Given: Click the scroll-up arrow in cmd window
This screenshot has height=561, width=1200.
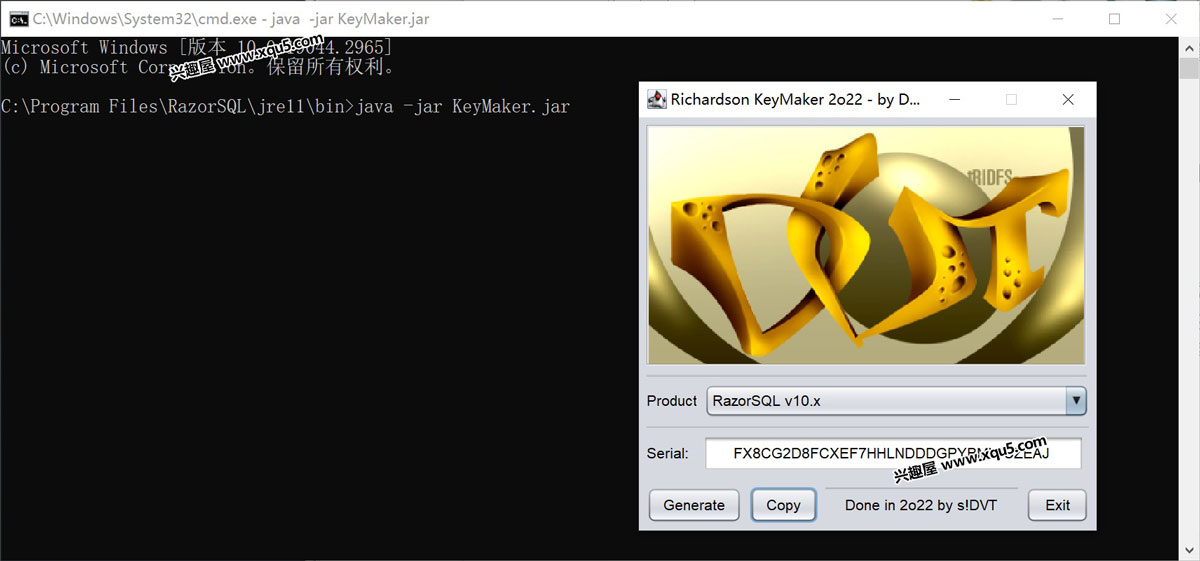Looking at the screenshot, I should tap(1190, 47).
